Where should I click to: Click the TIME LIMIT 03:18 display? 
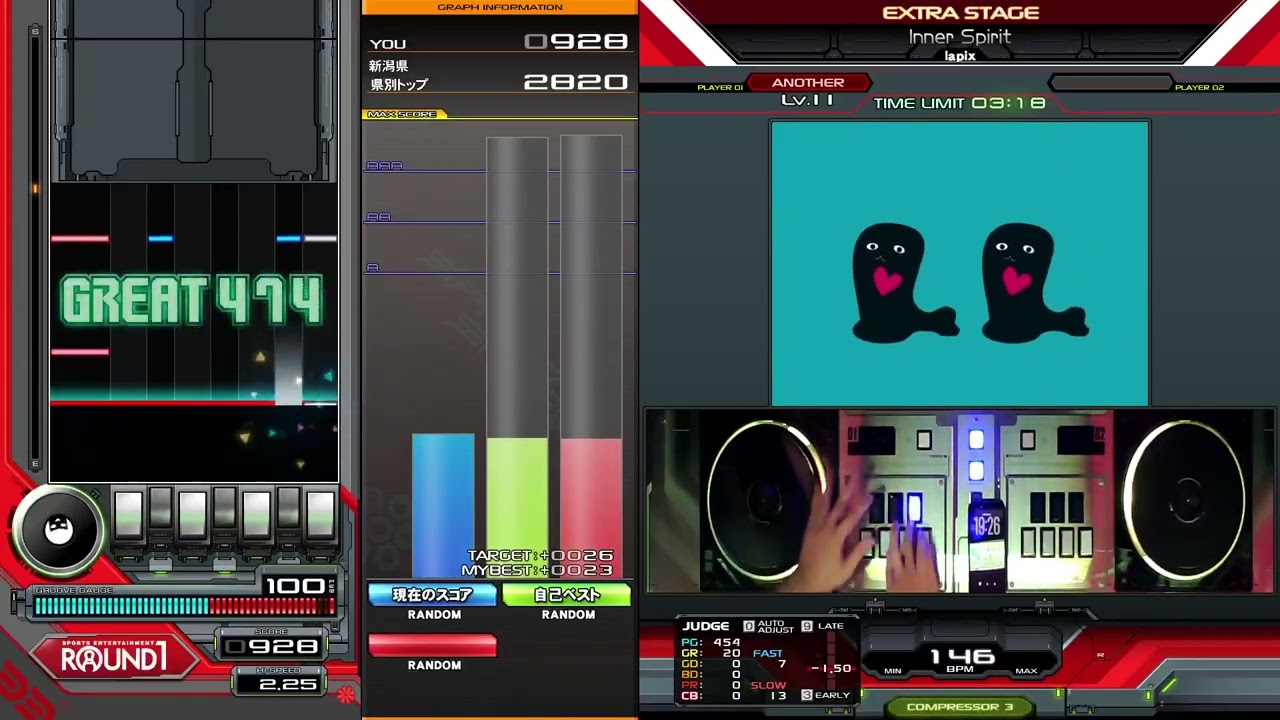tap(959, 103)
